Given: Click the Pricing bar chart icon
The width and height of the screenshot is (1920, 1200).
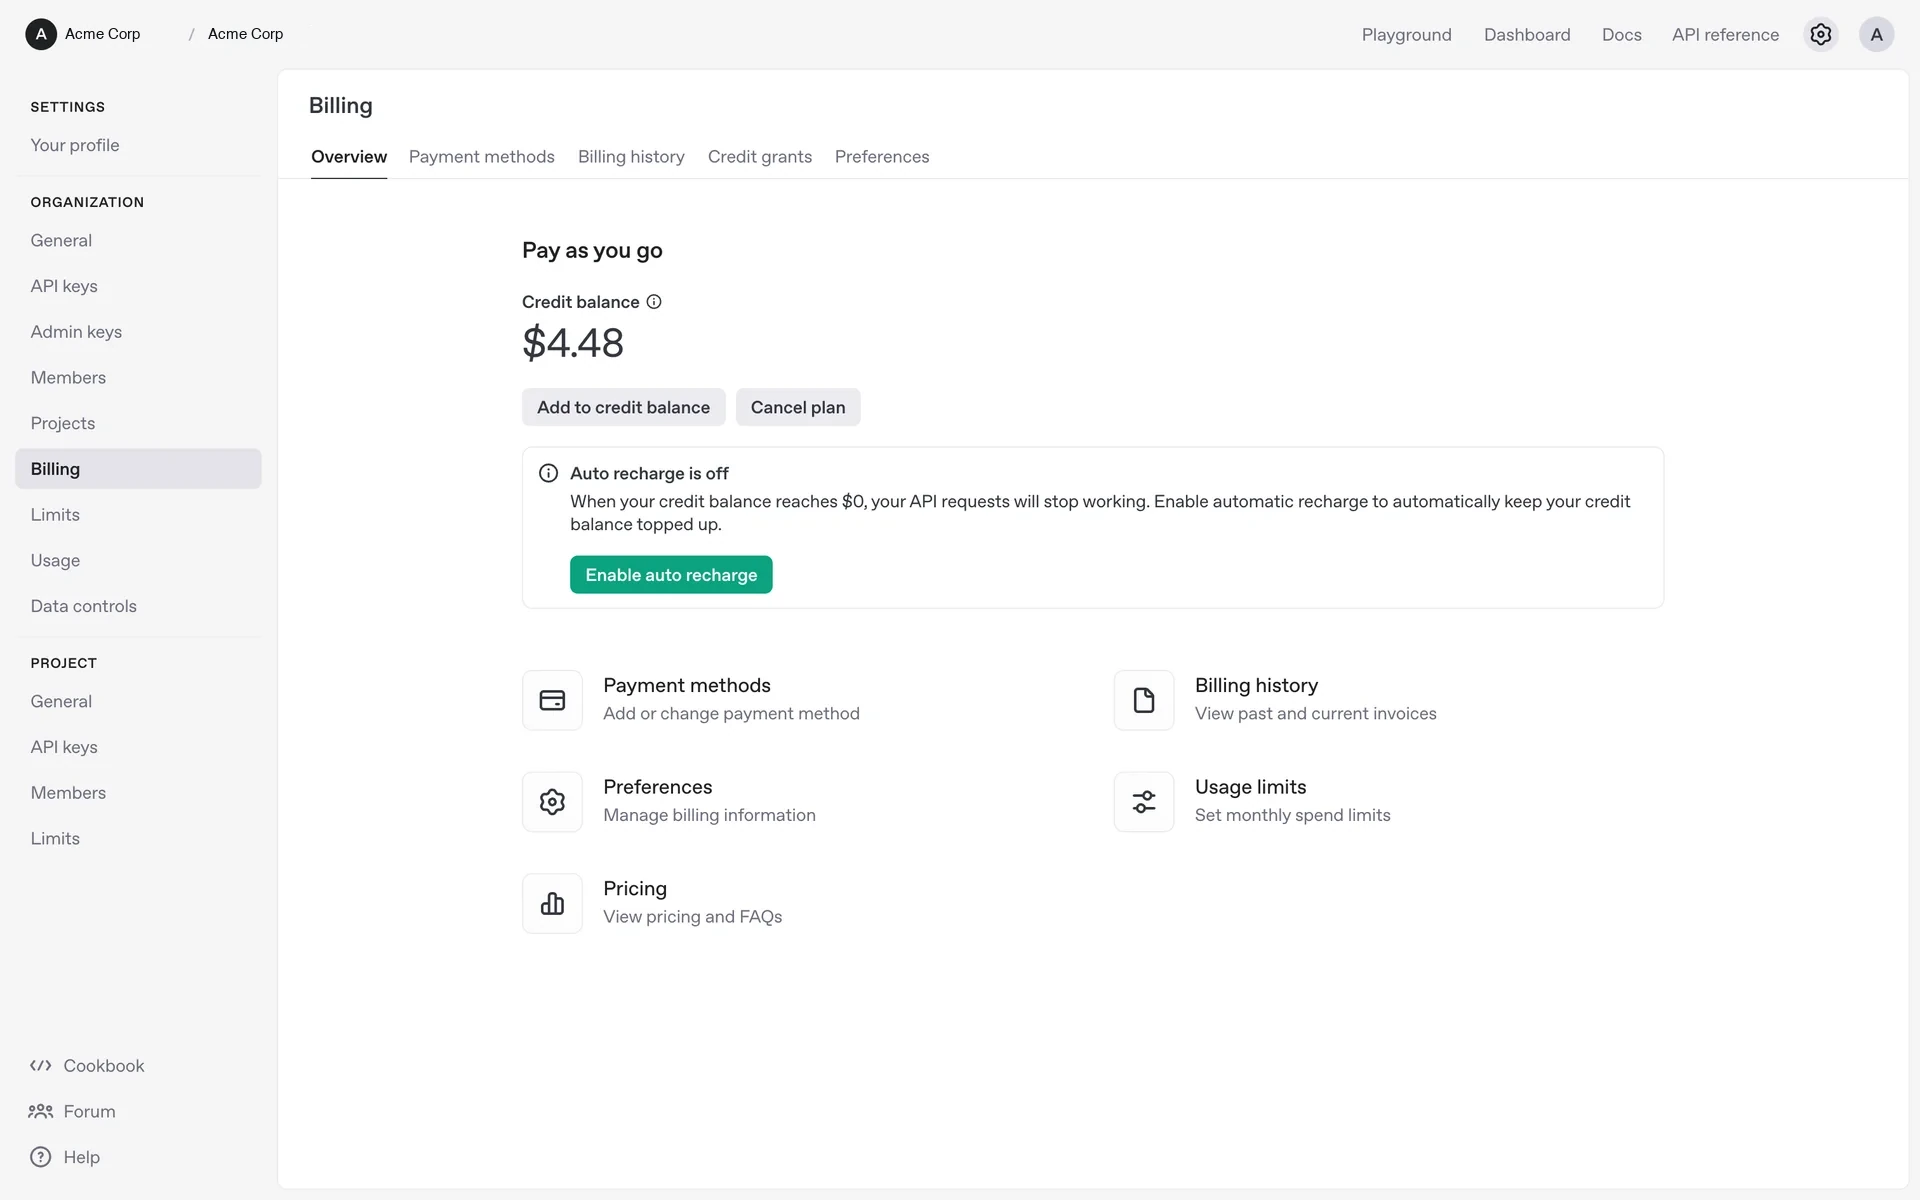Looking at the screenshot, I should [552, 903].
